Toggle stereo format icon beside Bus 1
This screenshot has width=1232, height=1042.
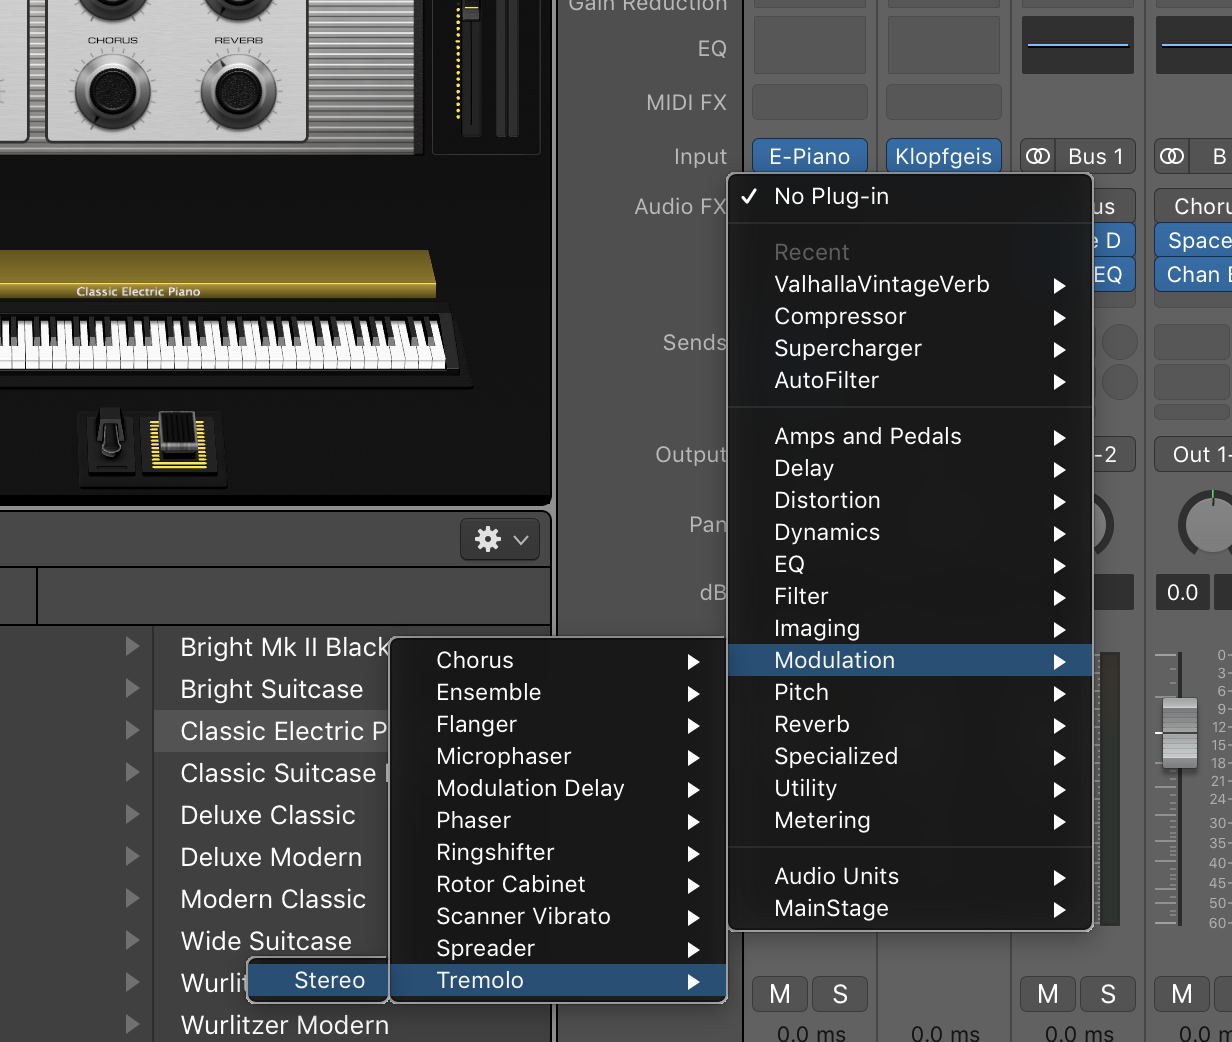(x=1038, y=156)
